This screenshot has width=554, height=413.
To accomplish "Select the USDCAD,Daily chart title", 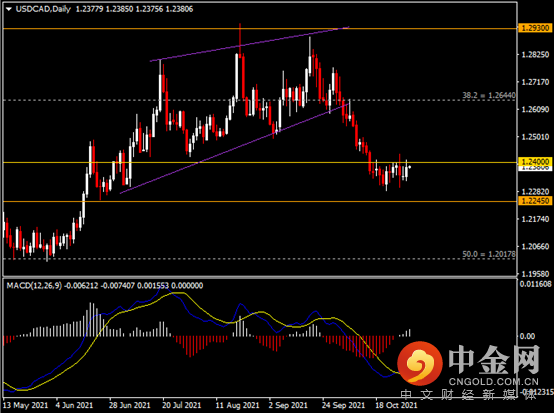I will pos(43,9).
